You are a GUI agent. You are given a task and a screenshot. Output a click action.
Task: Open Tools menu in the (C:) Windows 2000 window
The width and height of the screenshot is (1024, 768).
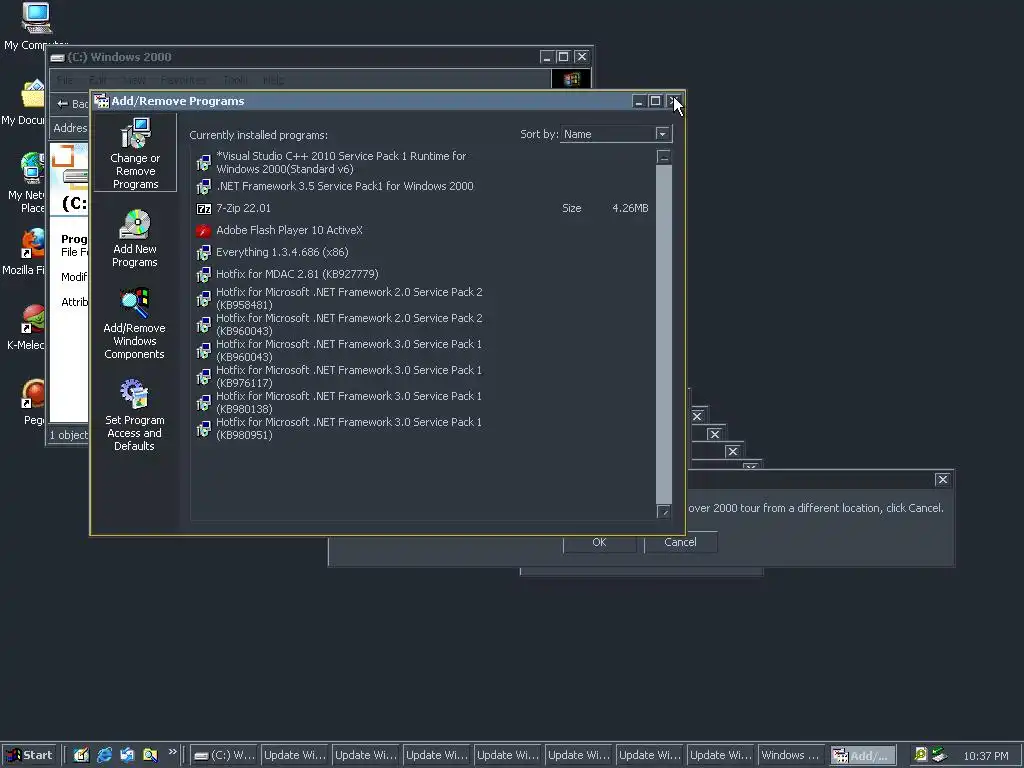[x=234, y=80]
